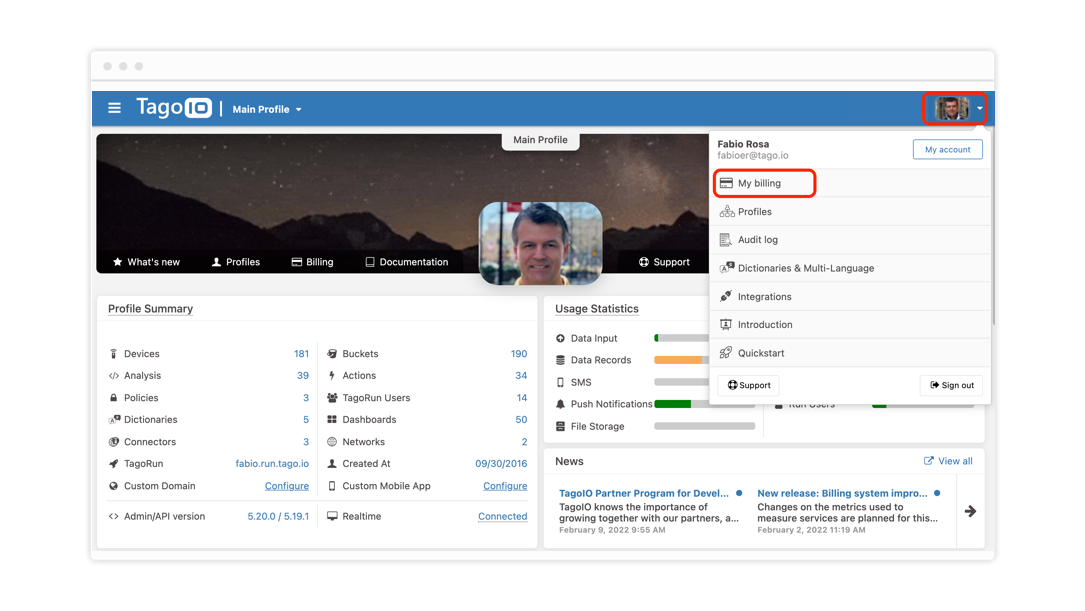Click the Sign out button
1085x611 pixels.
[x=951, y=385]
